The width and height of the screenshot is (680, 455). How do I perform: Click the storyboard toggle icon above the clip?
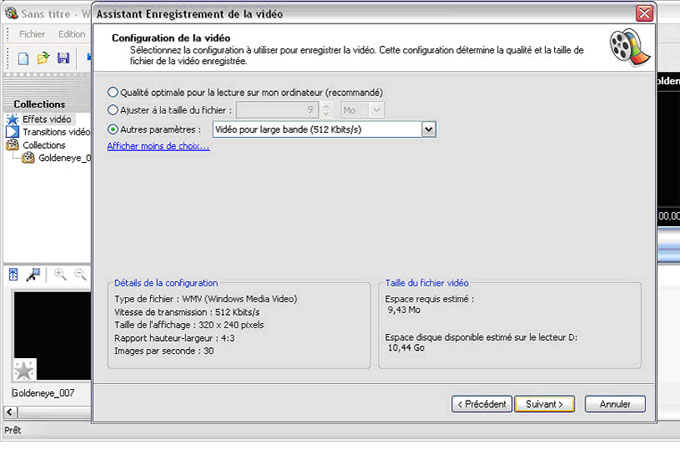point(13,274)
